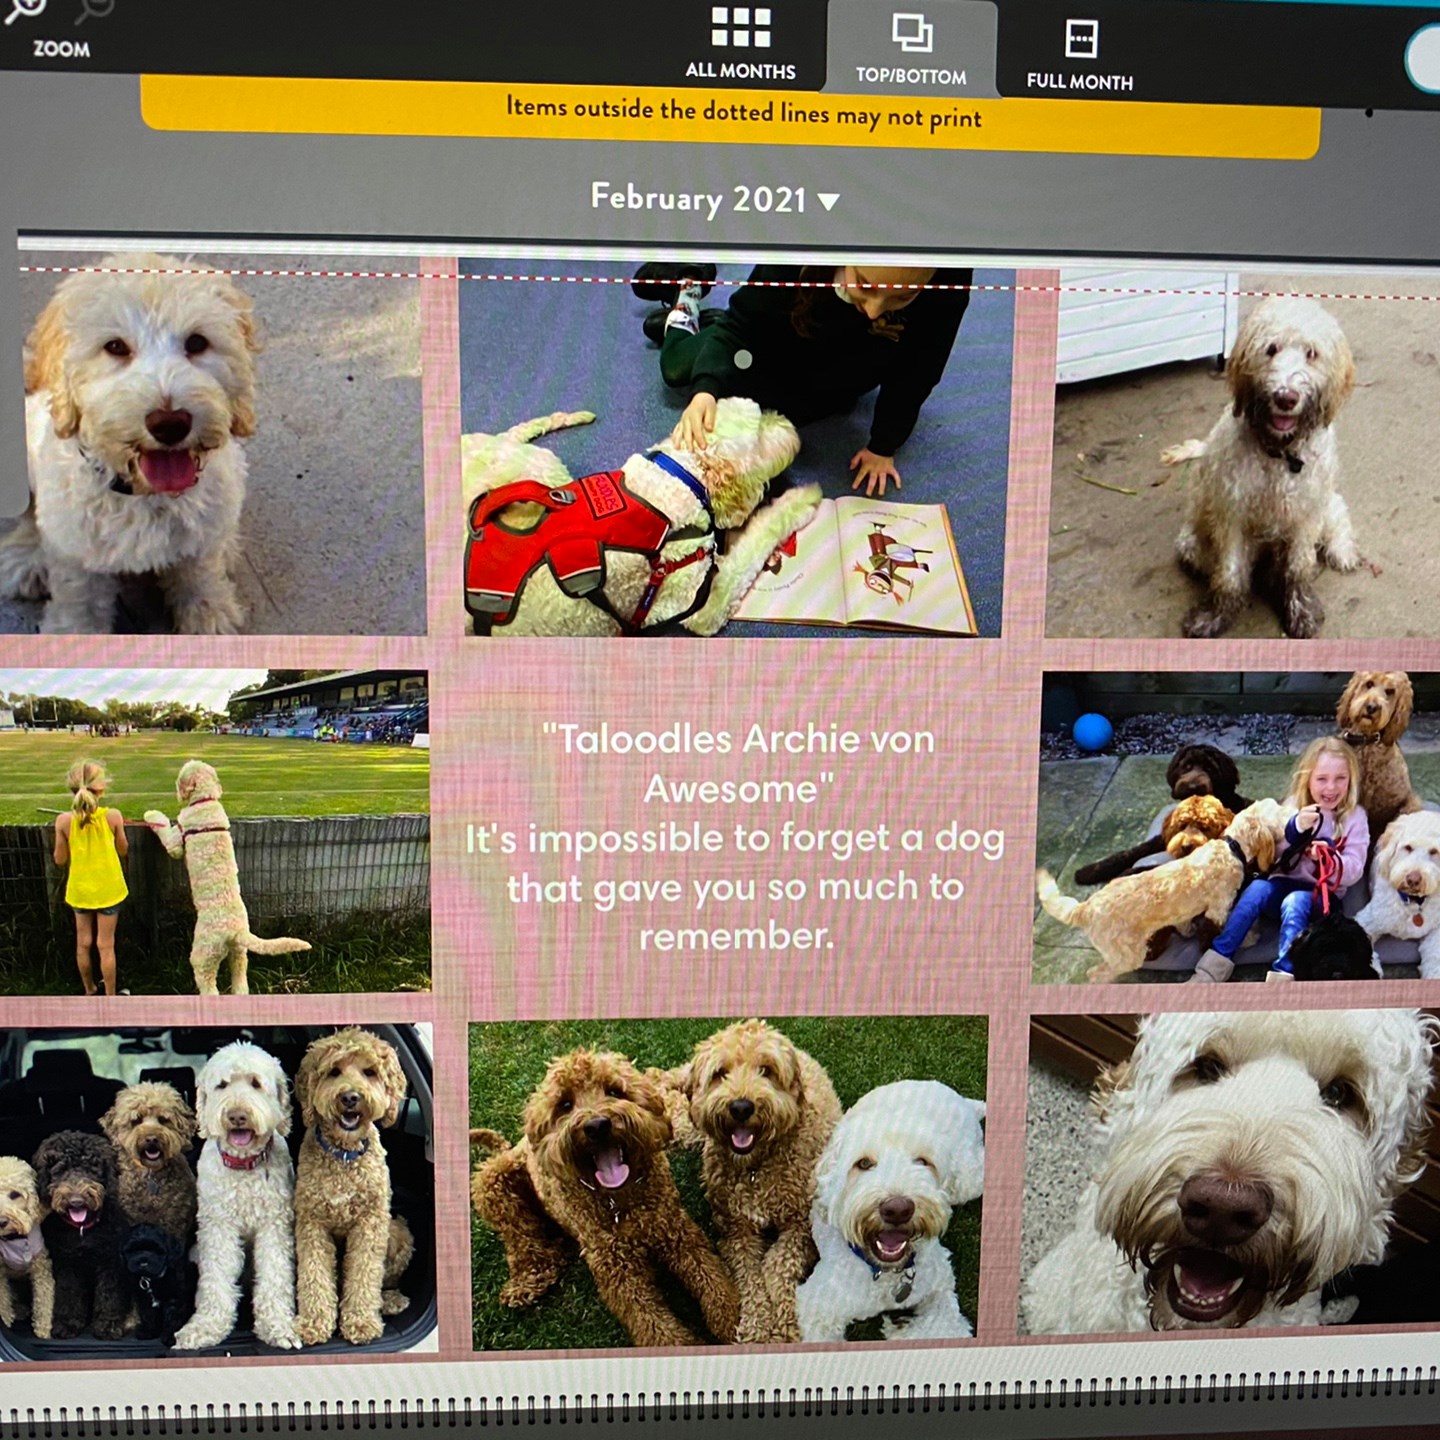Viewport: 1440px width, 1440px height.
Task: Click the "Items outside the dotted lines" warning text
Action: coord(744,112)
